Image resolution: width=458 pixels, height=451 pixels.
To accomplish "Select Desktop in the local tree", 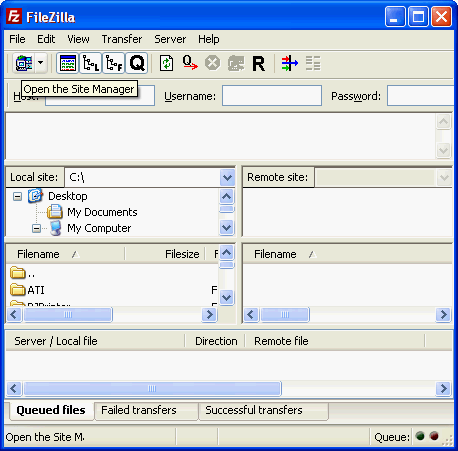I will [x=68, y=196].
